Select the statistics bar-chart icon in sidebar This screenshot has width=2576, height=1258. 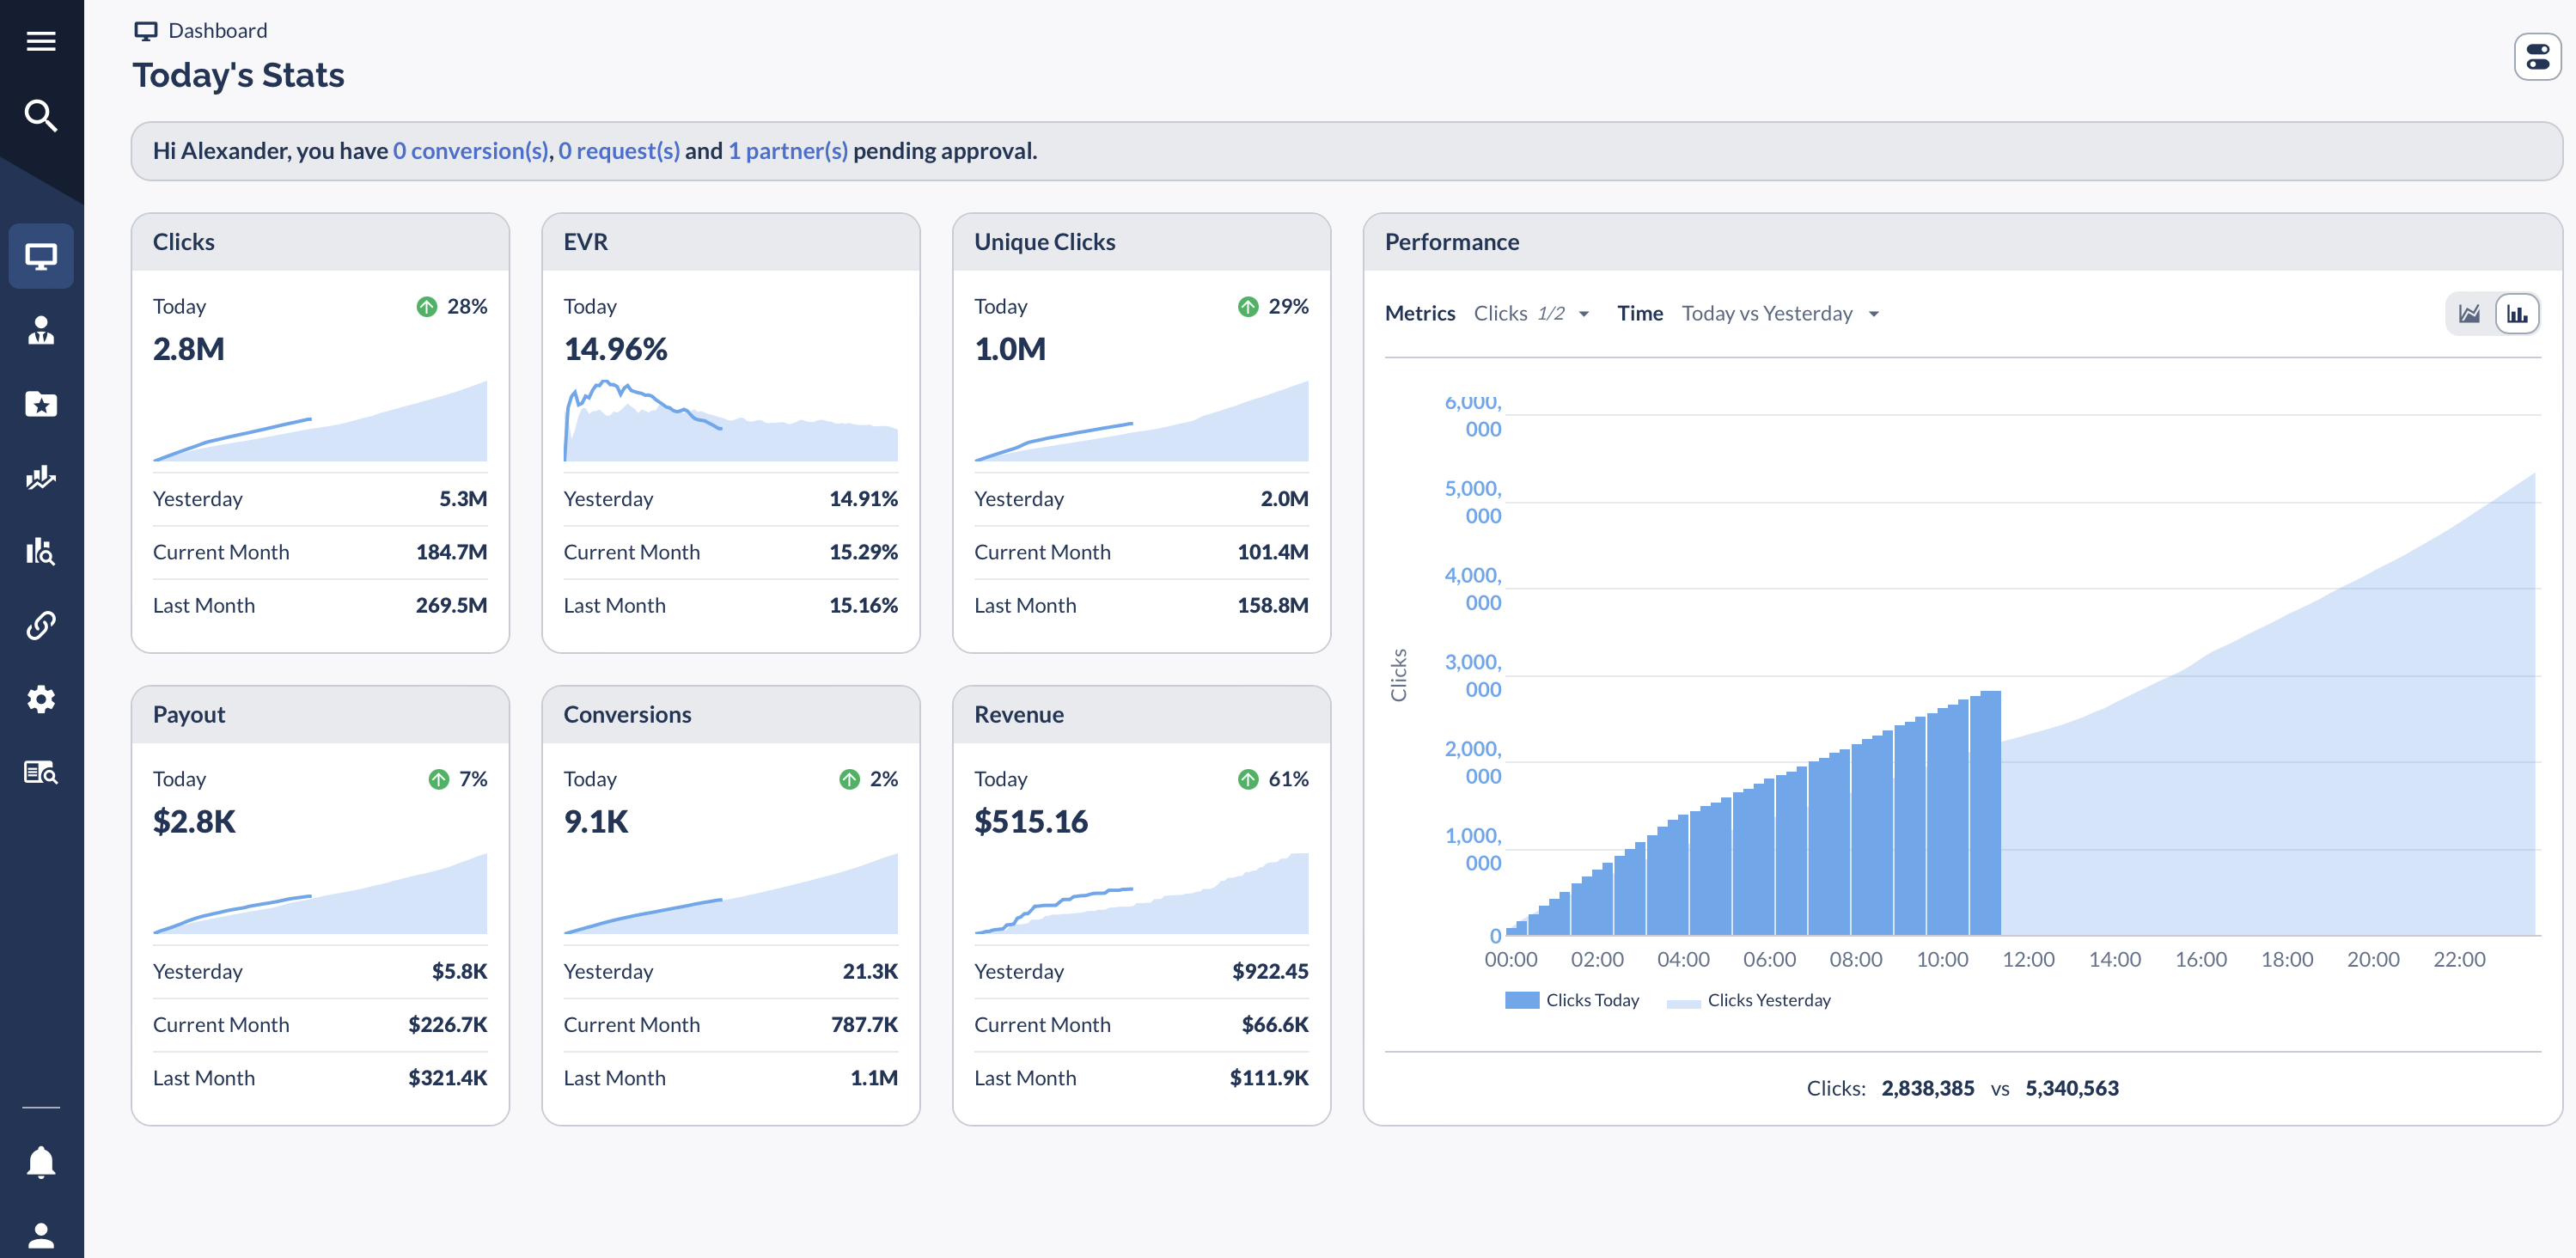[41, 551]
